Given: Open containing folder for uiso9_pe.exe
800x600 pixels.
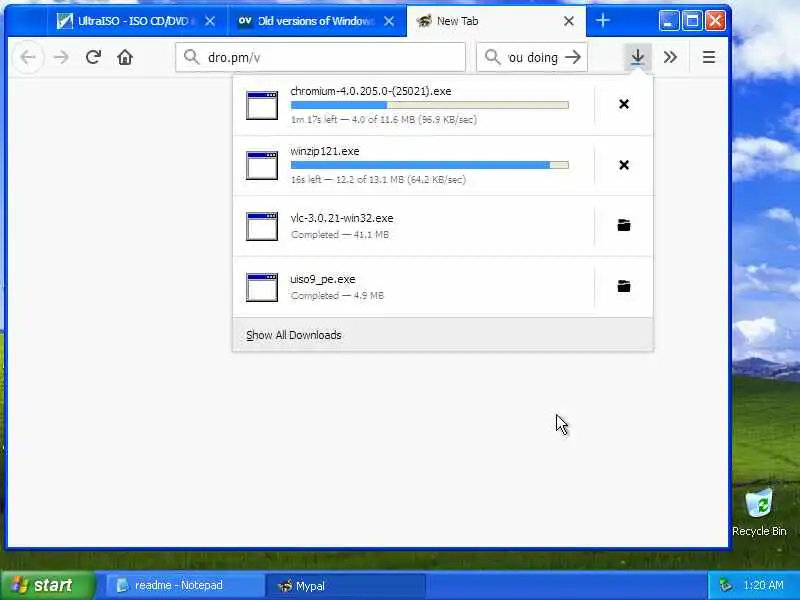Looking at the screenshot, I should tap(623, 286).
